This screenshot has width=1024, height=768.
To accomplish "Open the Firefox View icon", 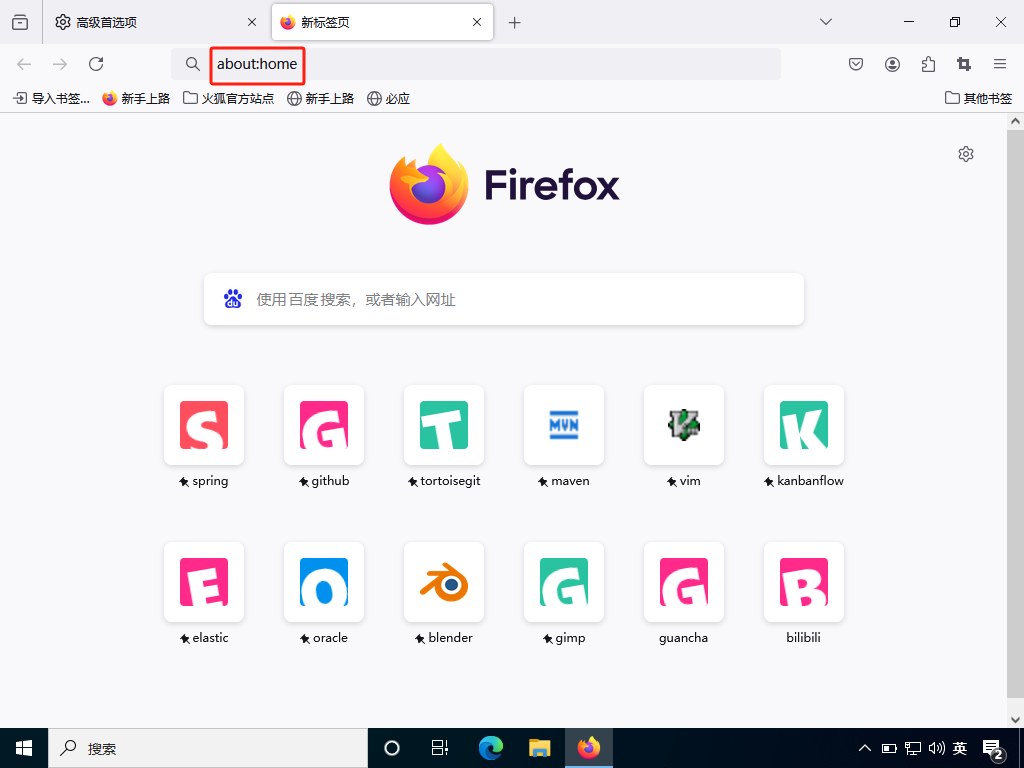I will coord(20,22).
